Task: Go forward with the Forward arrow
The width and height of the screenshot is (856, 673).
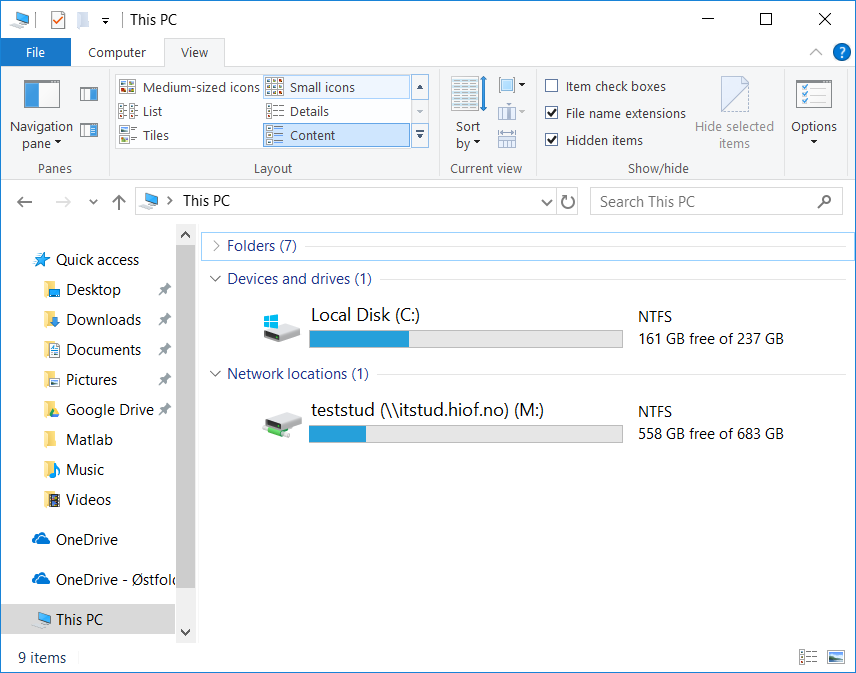Action: tap(63, 202)
